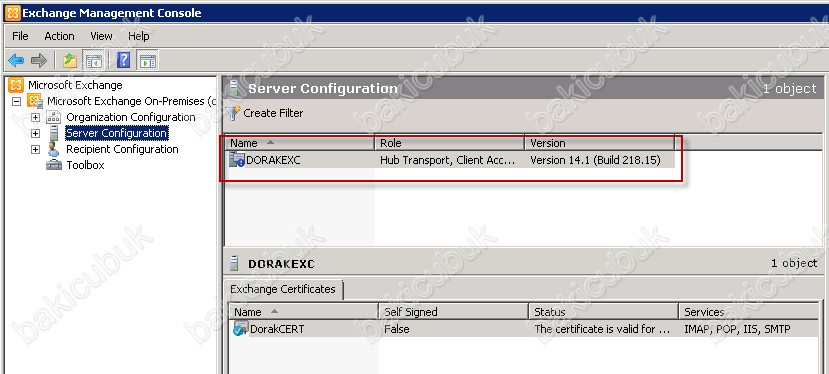Open the Action menu
This screenshot has width=829, height=374.
pyautogui.click(x=59, y=36)
